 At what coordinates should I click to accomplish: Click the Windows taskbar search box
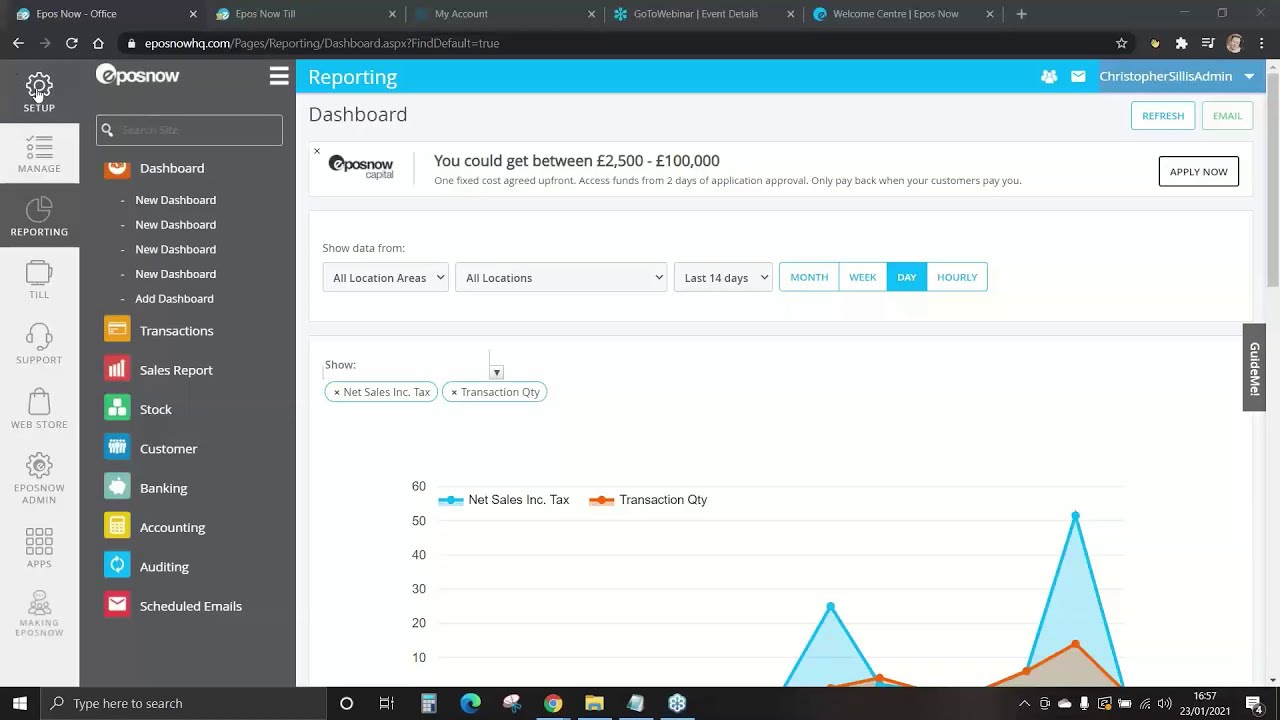pos(185,703)
